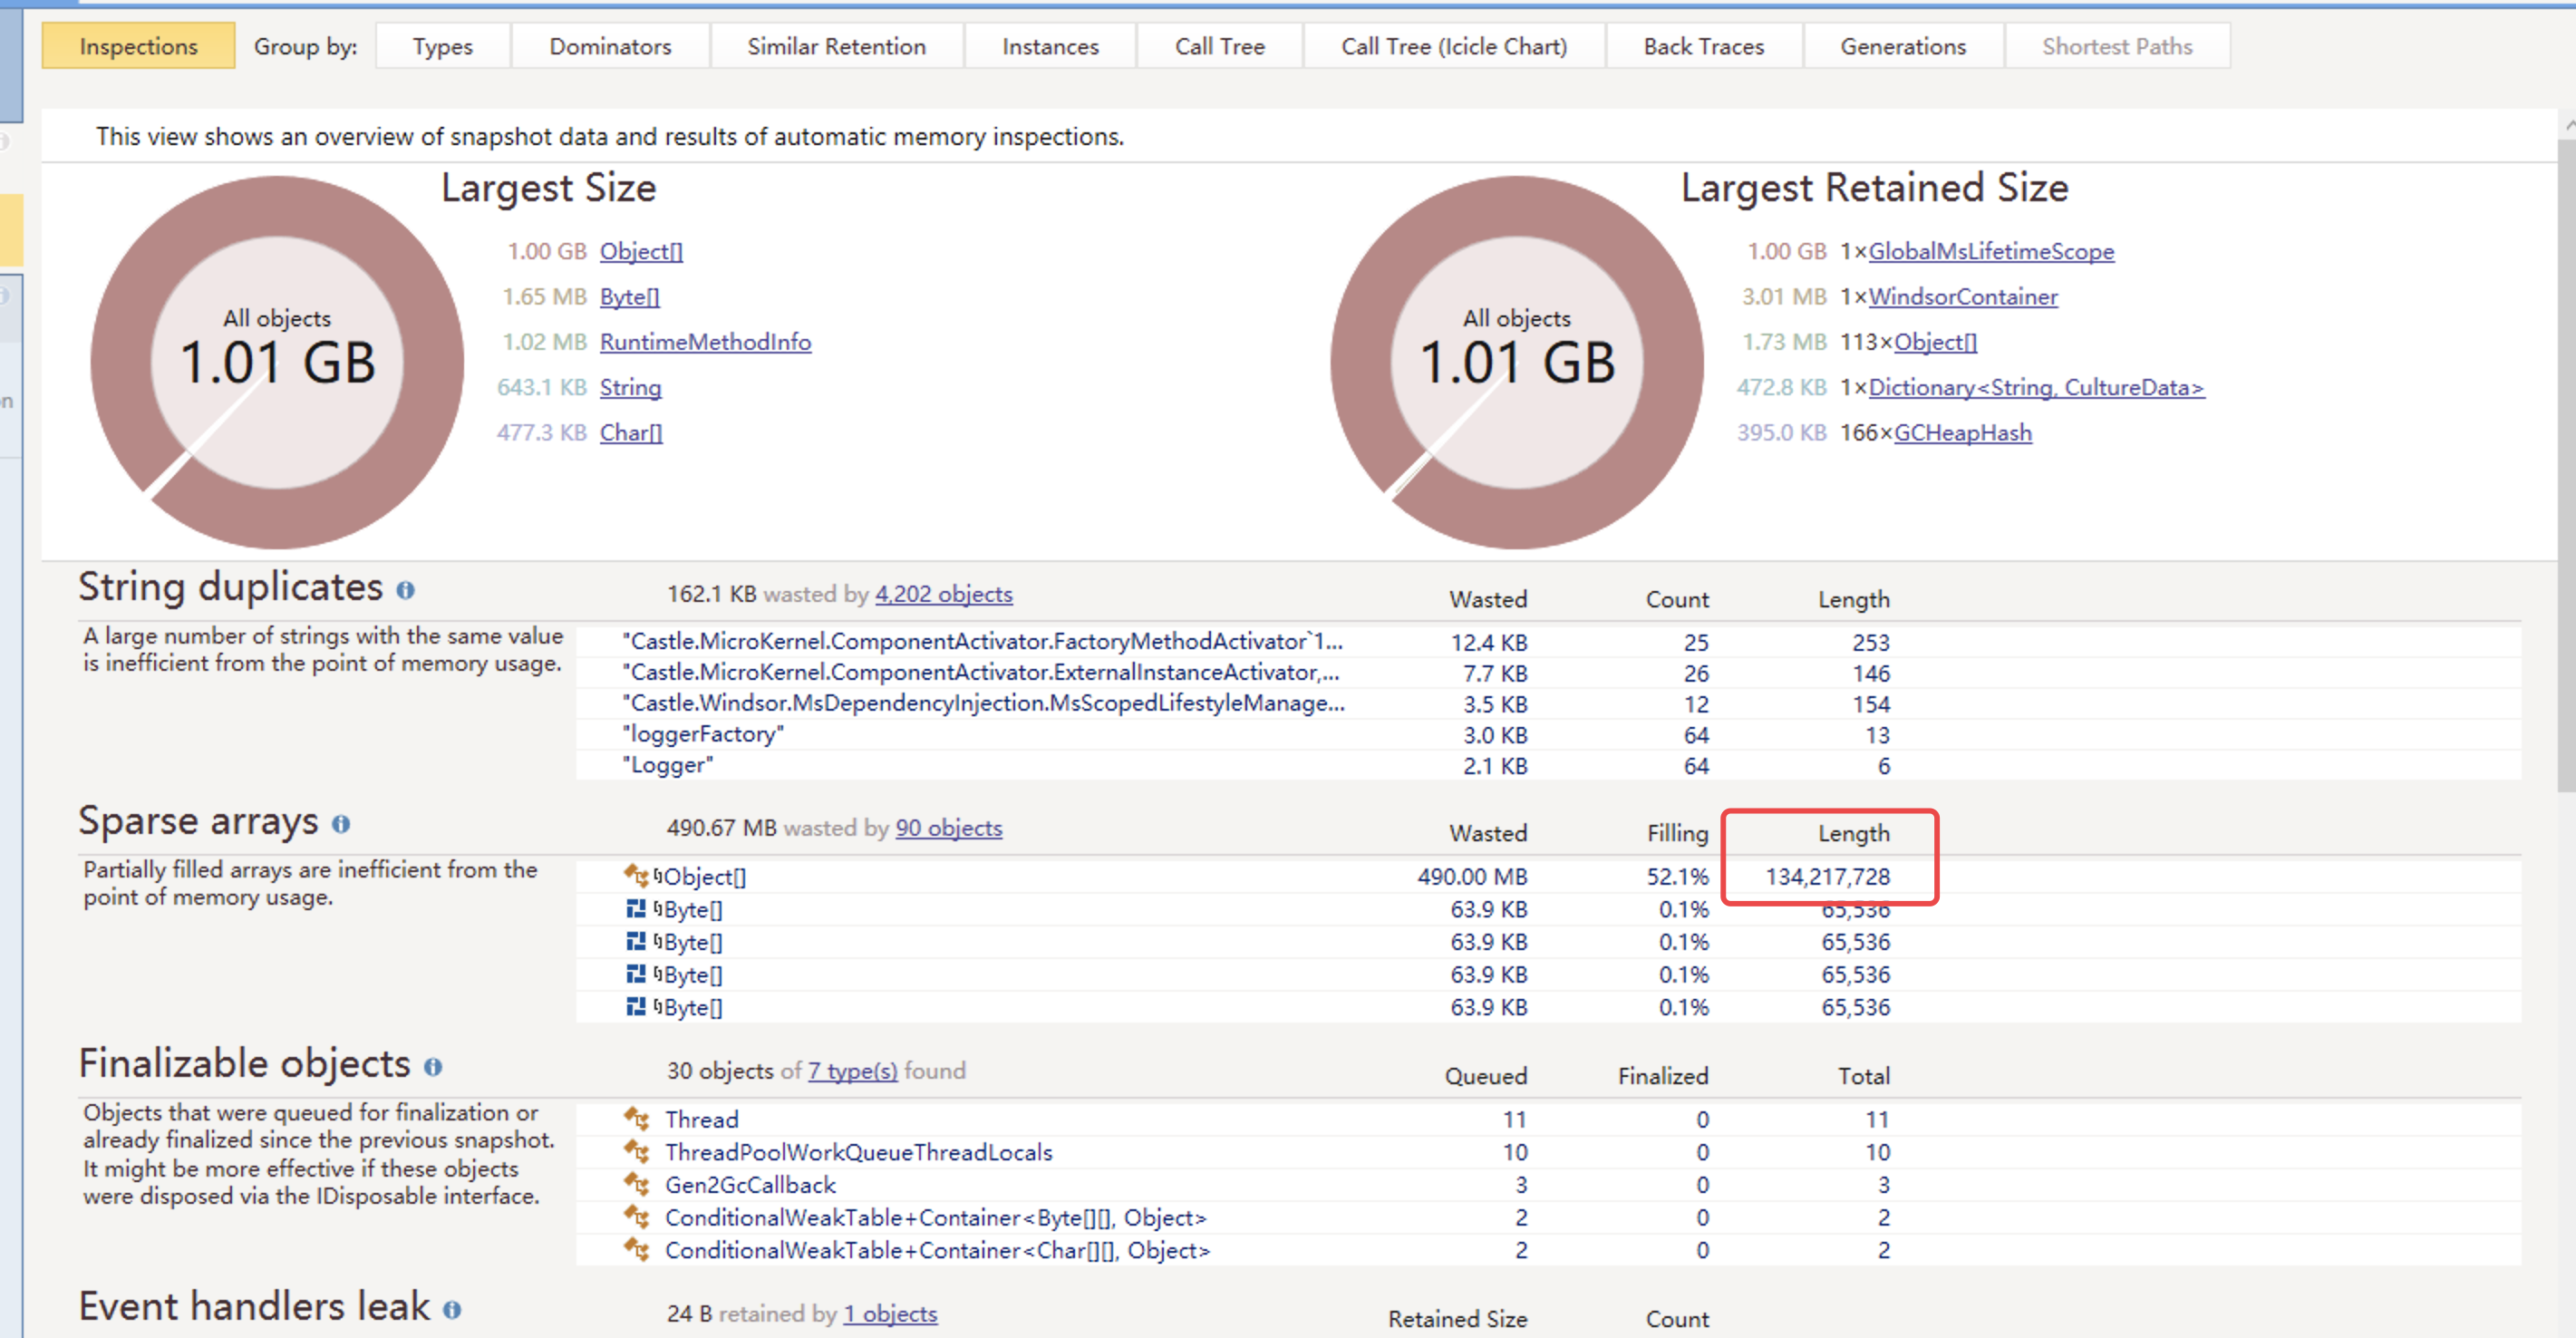Open the 4,202 objects duplicates link
Viewport: 2576px width, 1338px height.
pos(943,593)
